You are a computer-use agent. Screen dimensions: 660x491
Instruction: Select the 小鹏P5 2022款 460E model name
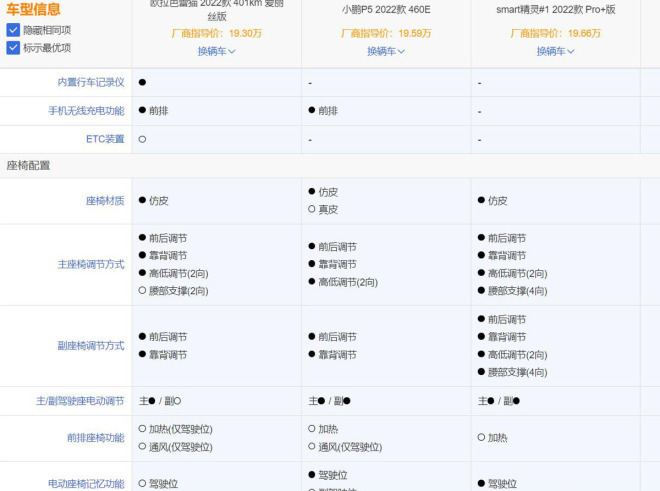coord(386,10)
